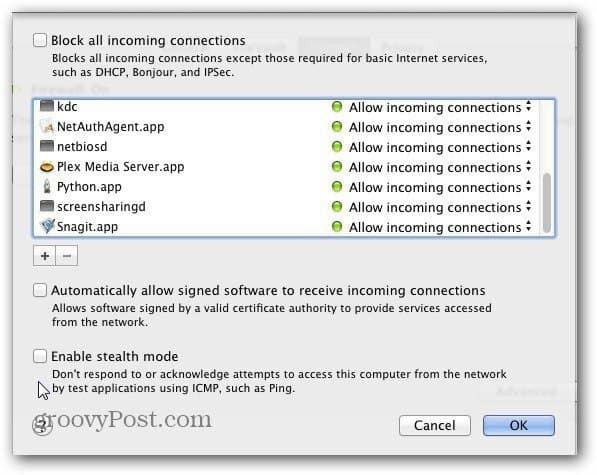Click the Snagit.app icon in list
This screenshot has width=597, height=475.
point(47,226)
